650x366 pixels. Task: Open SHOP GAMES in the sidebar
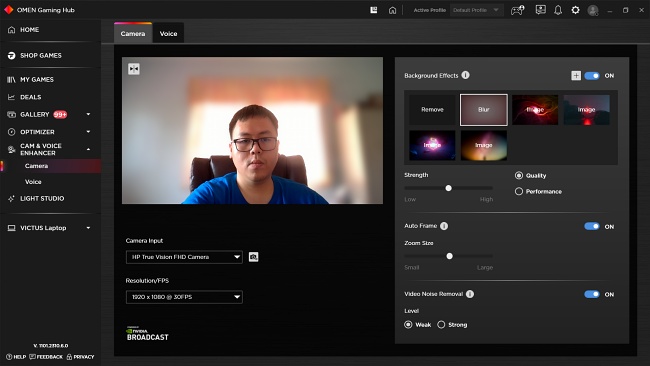point(41,56)
